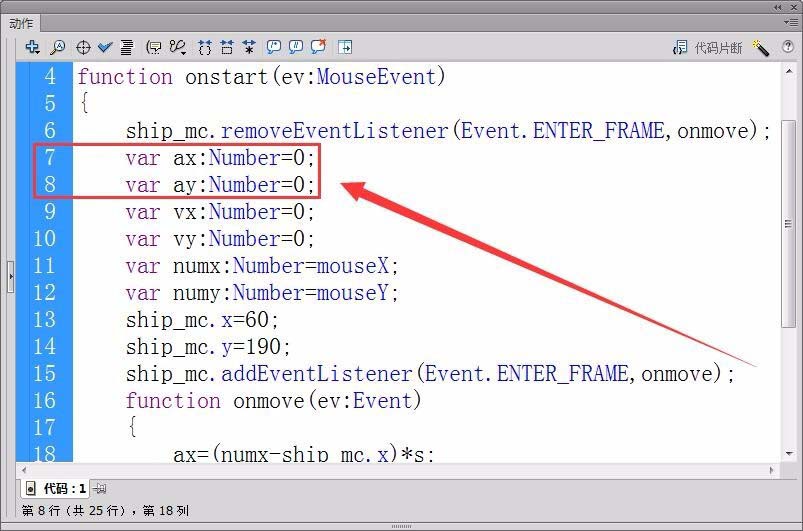Click the 'var vy:Number=0;' line
803x531 pixels.
click(220, 239)
